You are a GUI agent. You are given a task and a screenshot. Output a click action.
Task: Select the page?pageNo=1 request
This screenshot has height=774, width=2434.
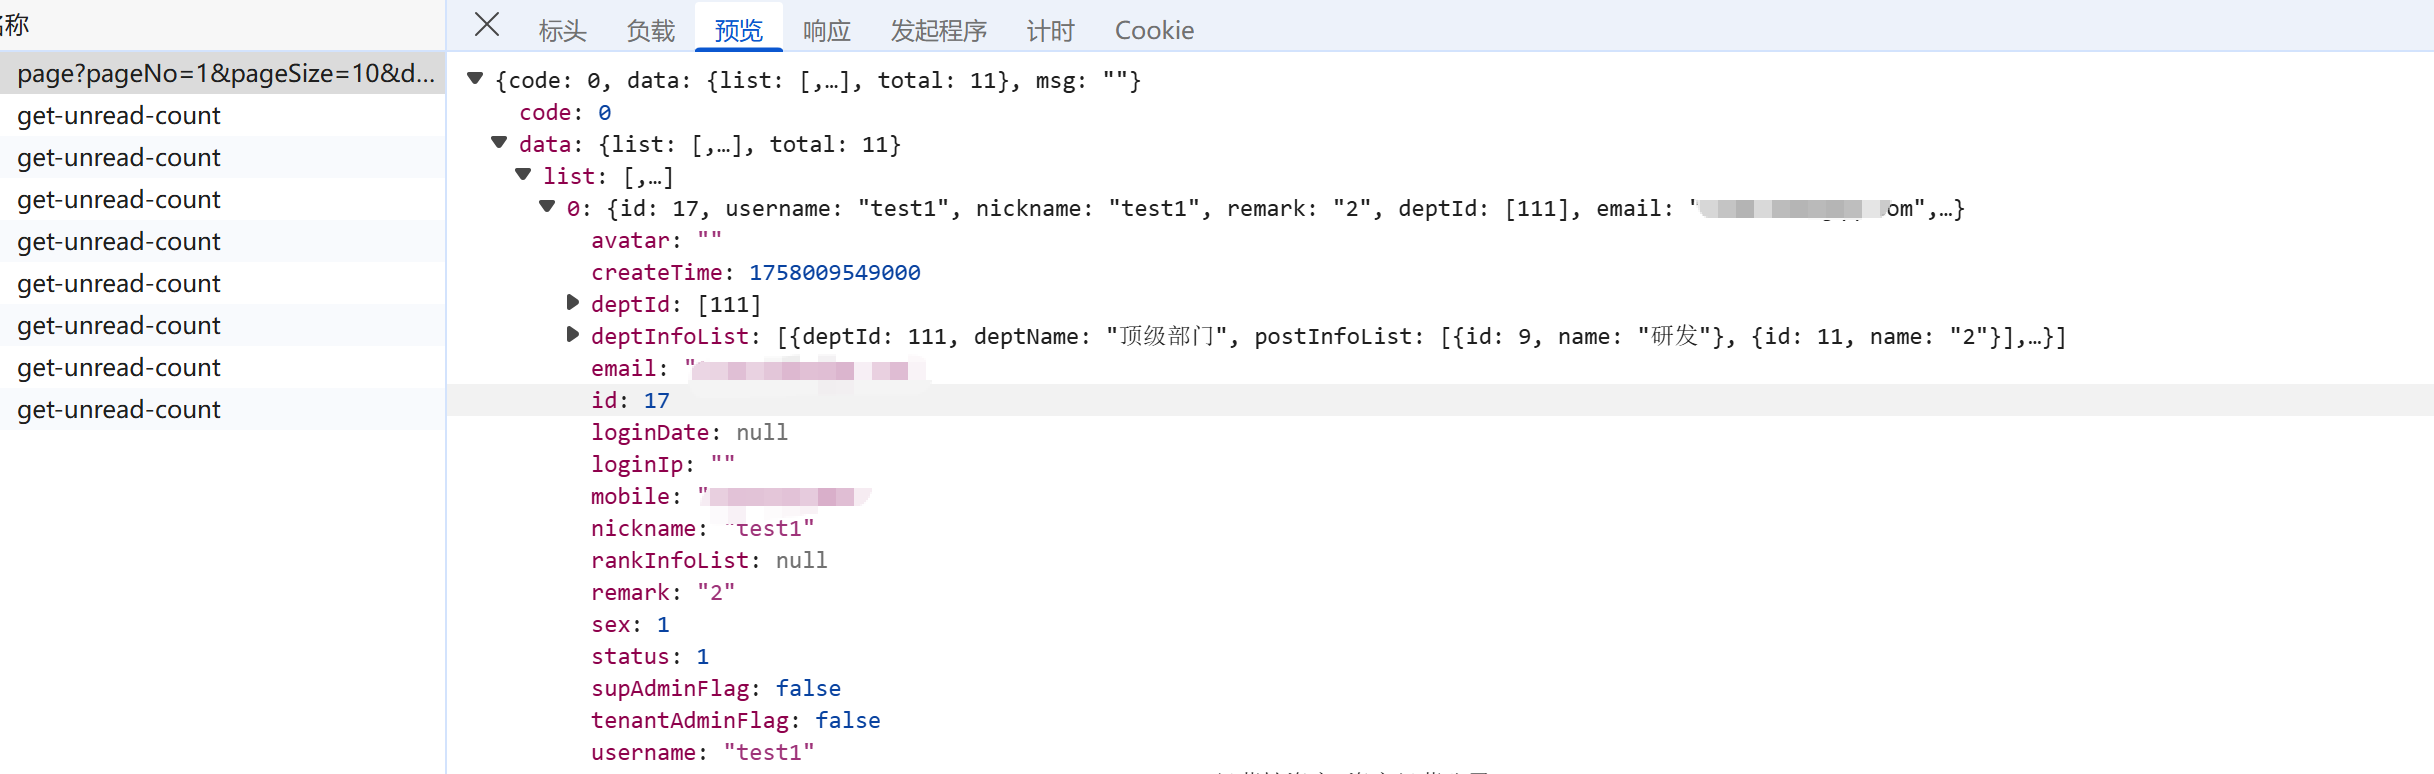point(225,73)
